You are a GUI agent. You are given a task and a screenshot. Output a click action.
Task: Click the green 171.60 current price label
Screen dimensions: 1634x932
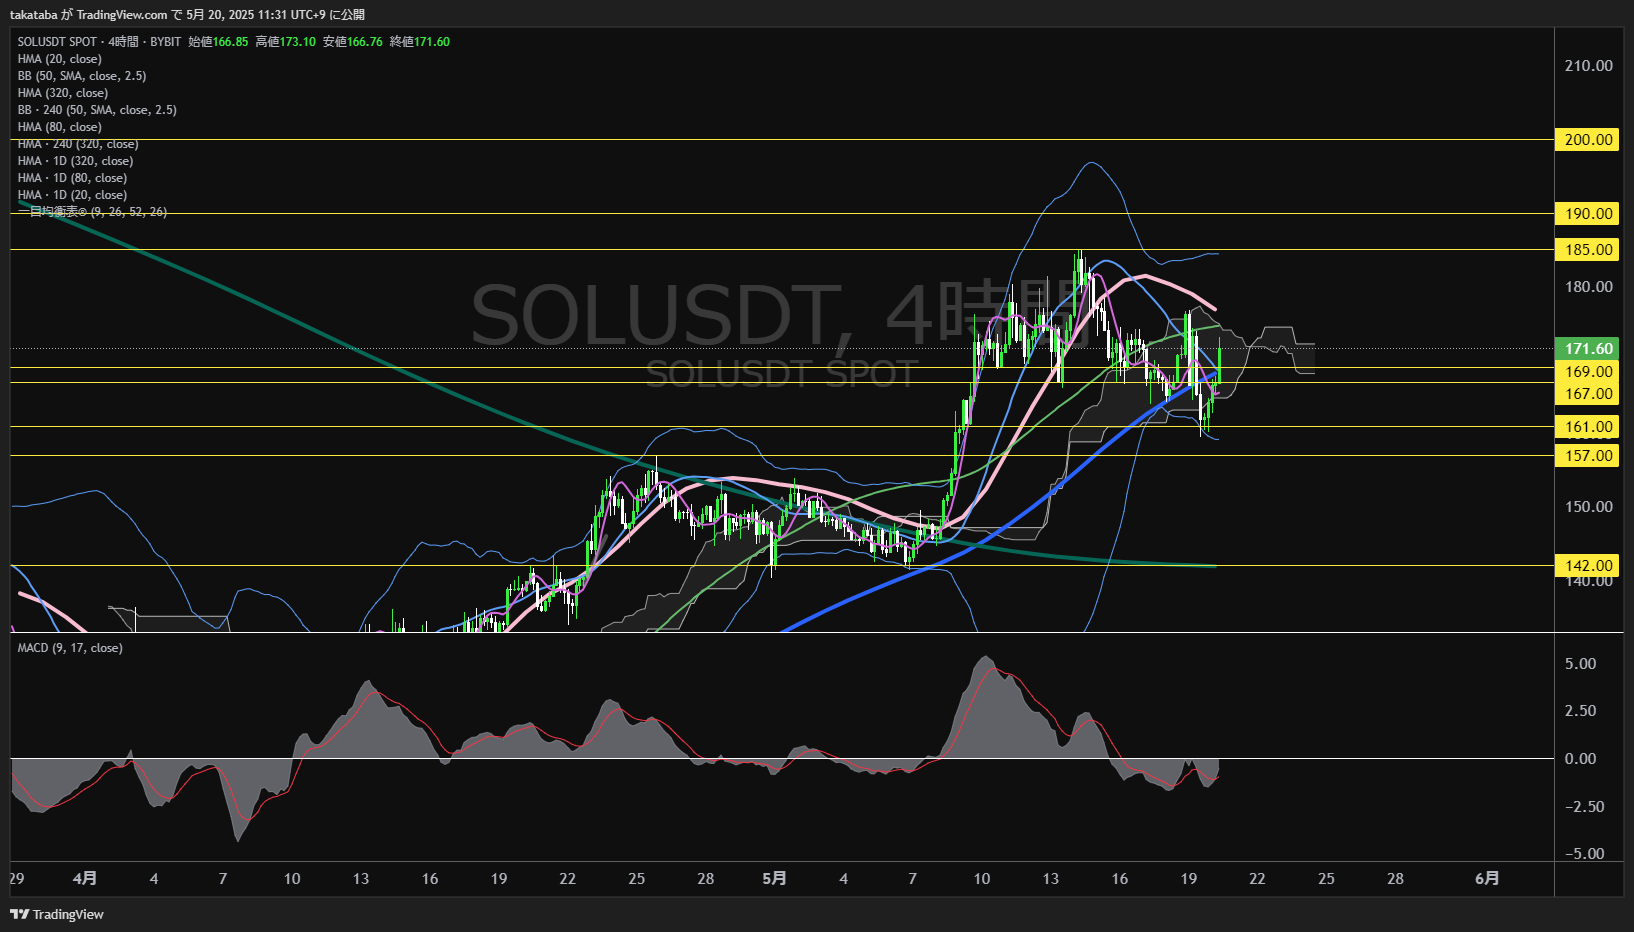(x=1588, y=349)
